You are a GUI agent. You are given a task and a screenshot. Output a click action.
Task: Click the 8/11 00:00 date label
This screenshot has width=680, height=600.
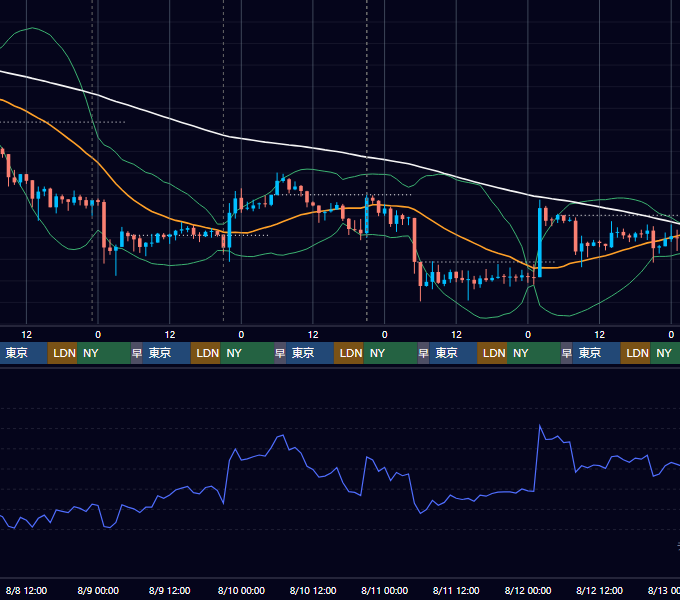384,590
